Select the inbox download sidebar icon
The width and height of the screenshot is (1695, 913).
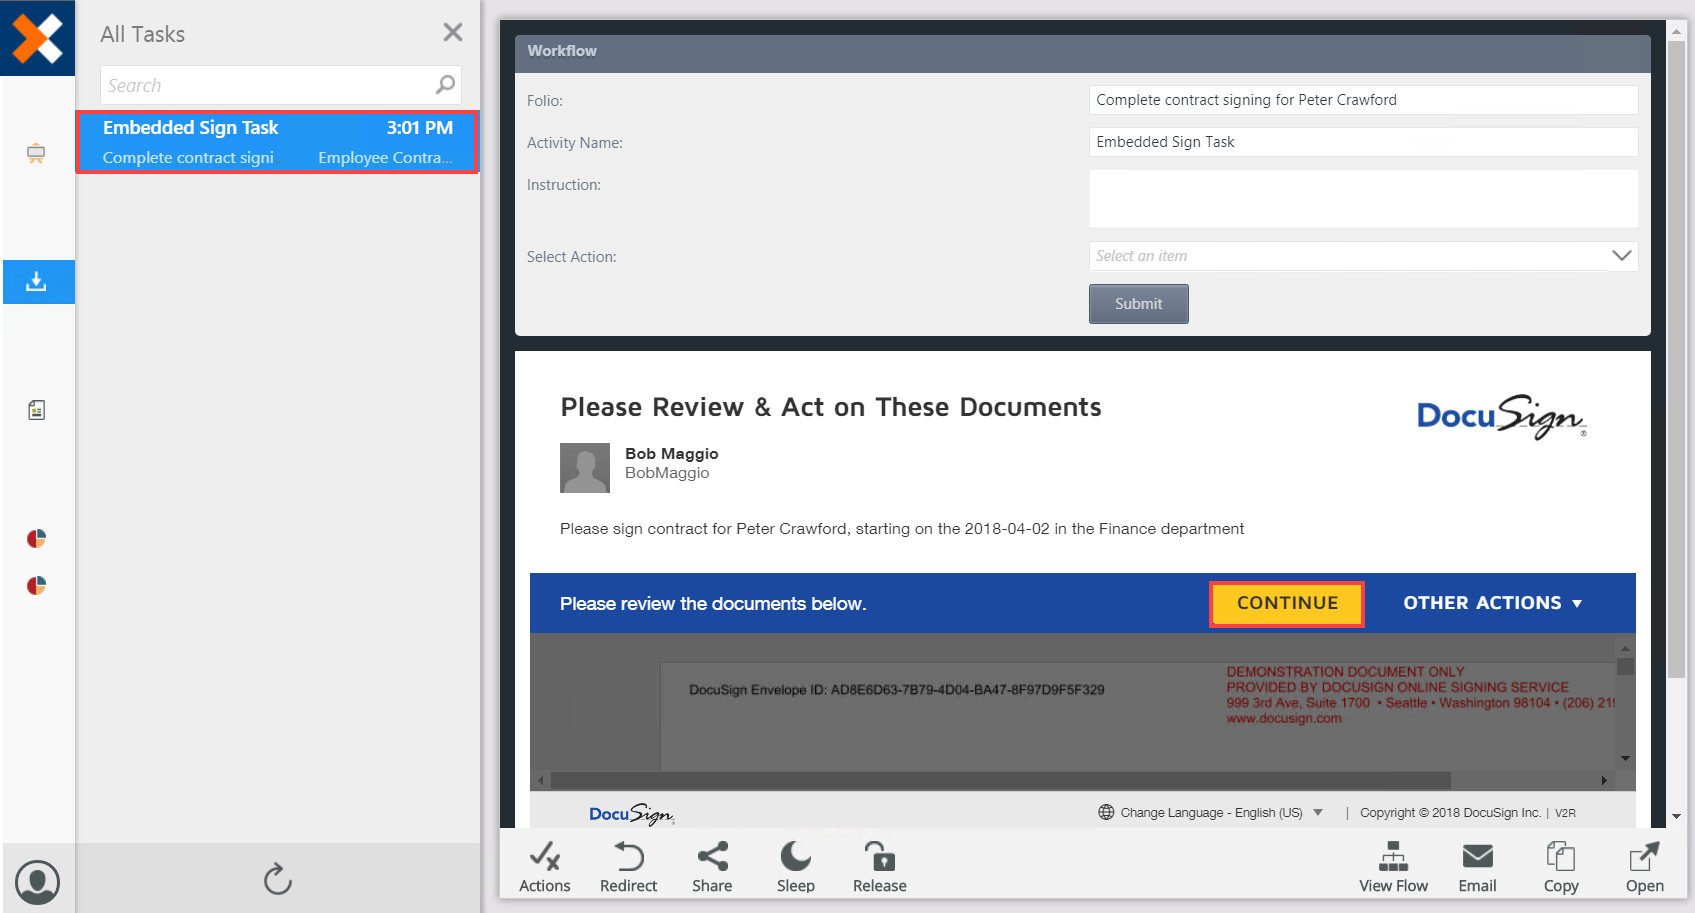(37, 282)
